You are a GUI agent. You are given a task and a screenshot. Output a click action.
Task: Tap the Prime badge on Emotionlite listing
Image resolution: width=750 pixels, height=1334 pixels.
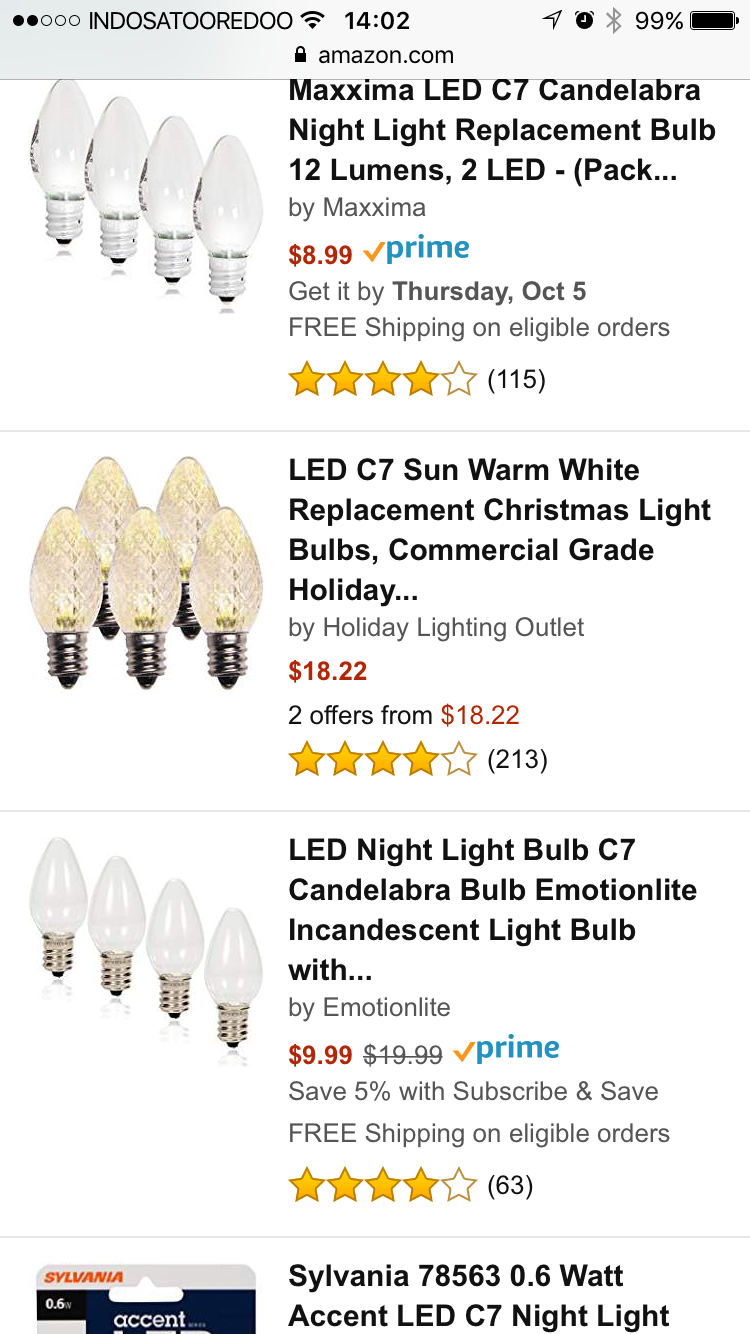(x=506, y=1051)
